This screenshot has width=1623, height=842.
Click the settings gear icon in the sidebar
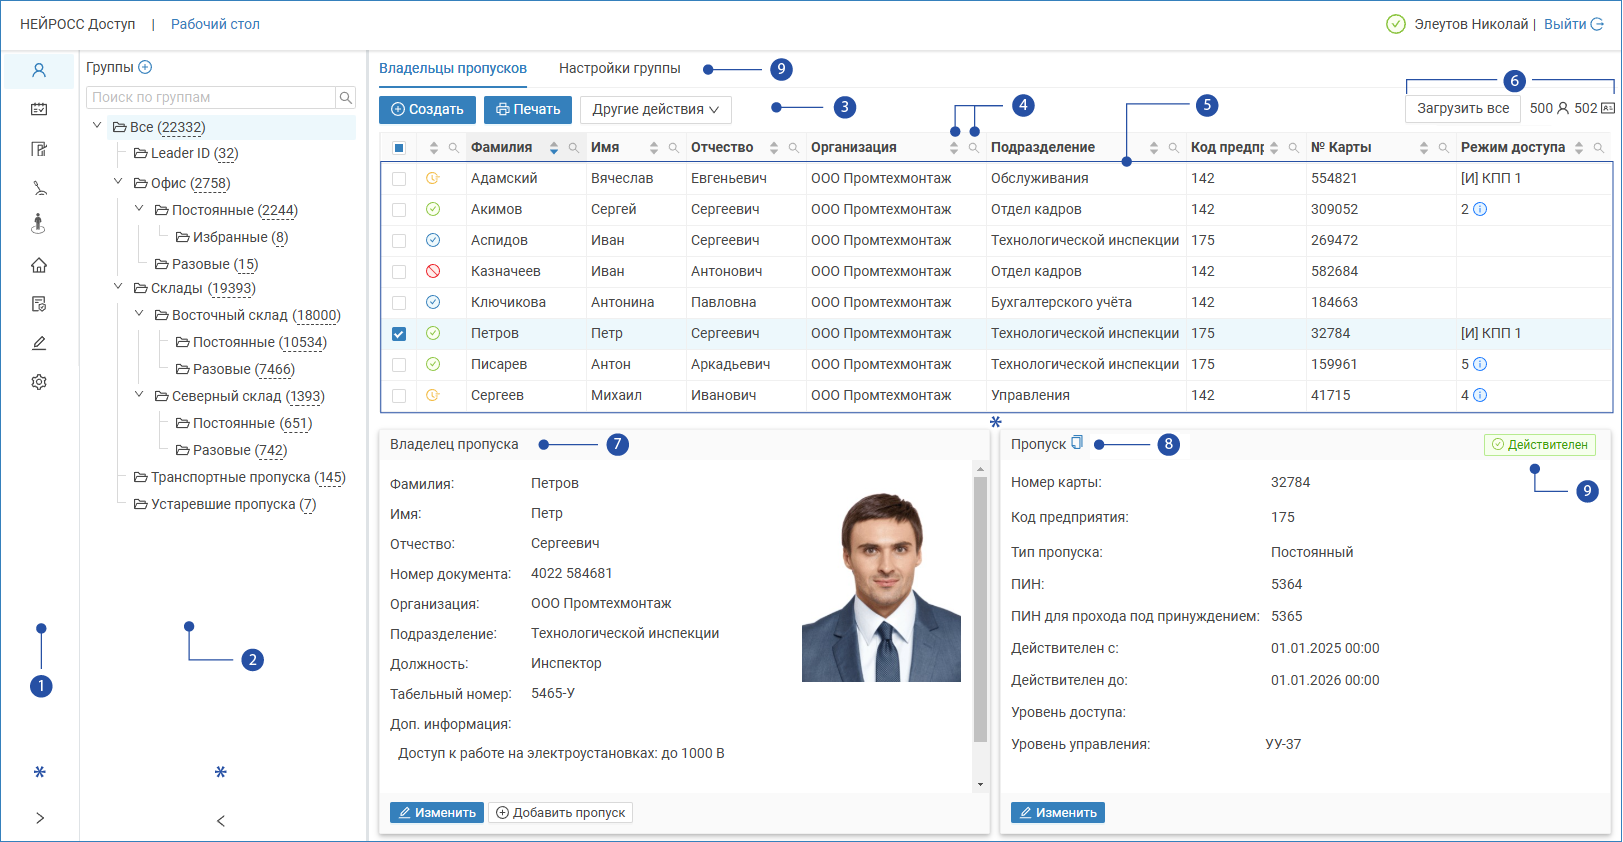pyautogui.click(x=39, y=382)
